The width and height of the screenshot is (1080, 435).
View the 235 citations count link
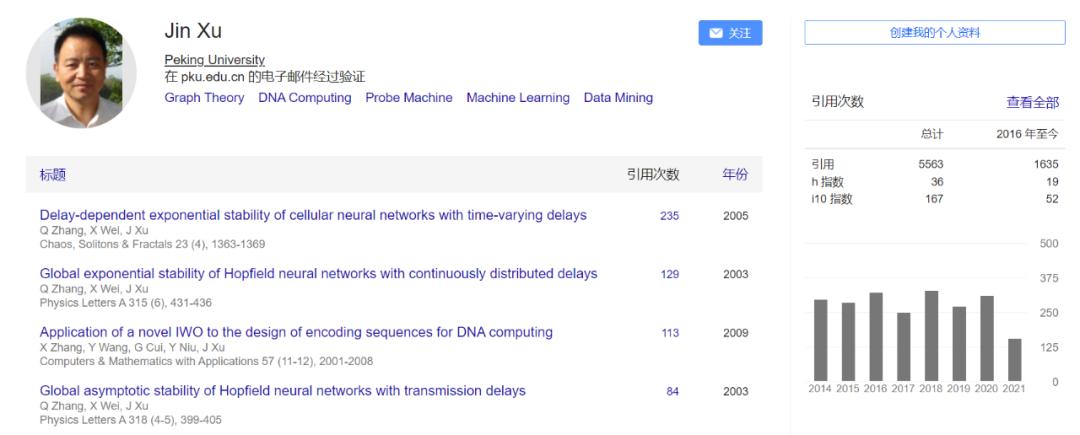click(x=669, y=216)
